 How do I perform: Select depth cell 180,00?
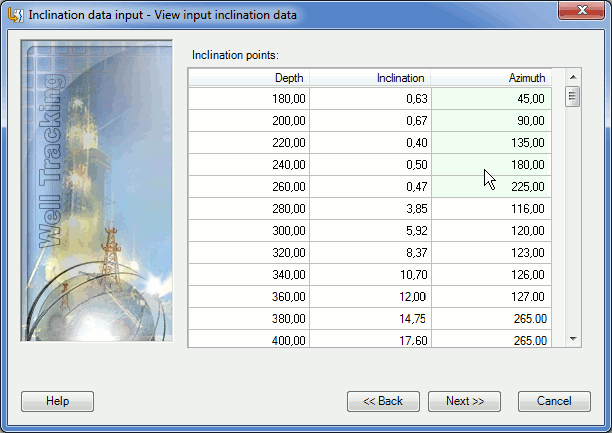(x=249, y=99)
